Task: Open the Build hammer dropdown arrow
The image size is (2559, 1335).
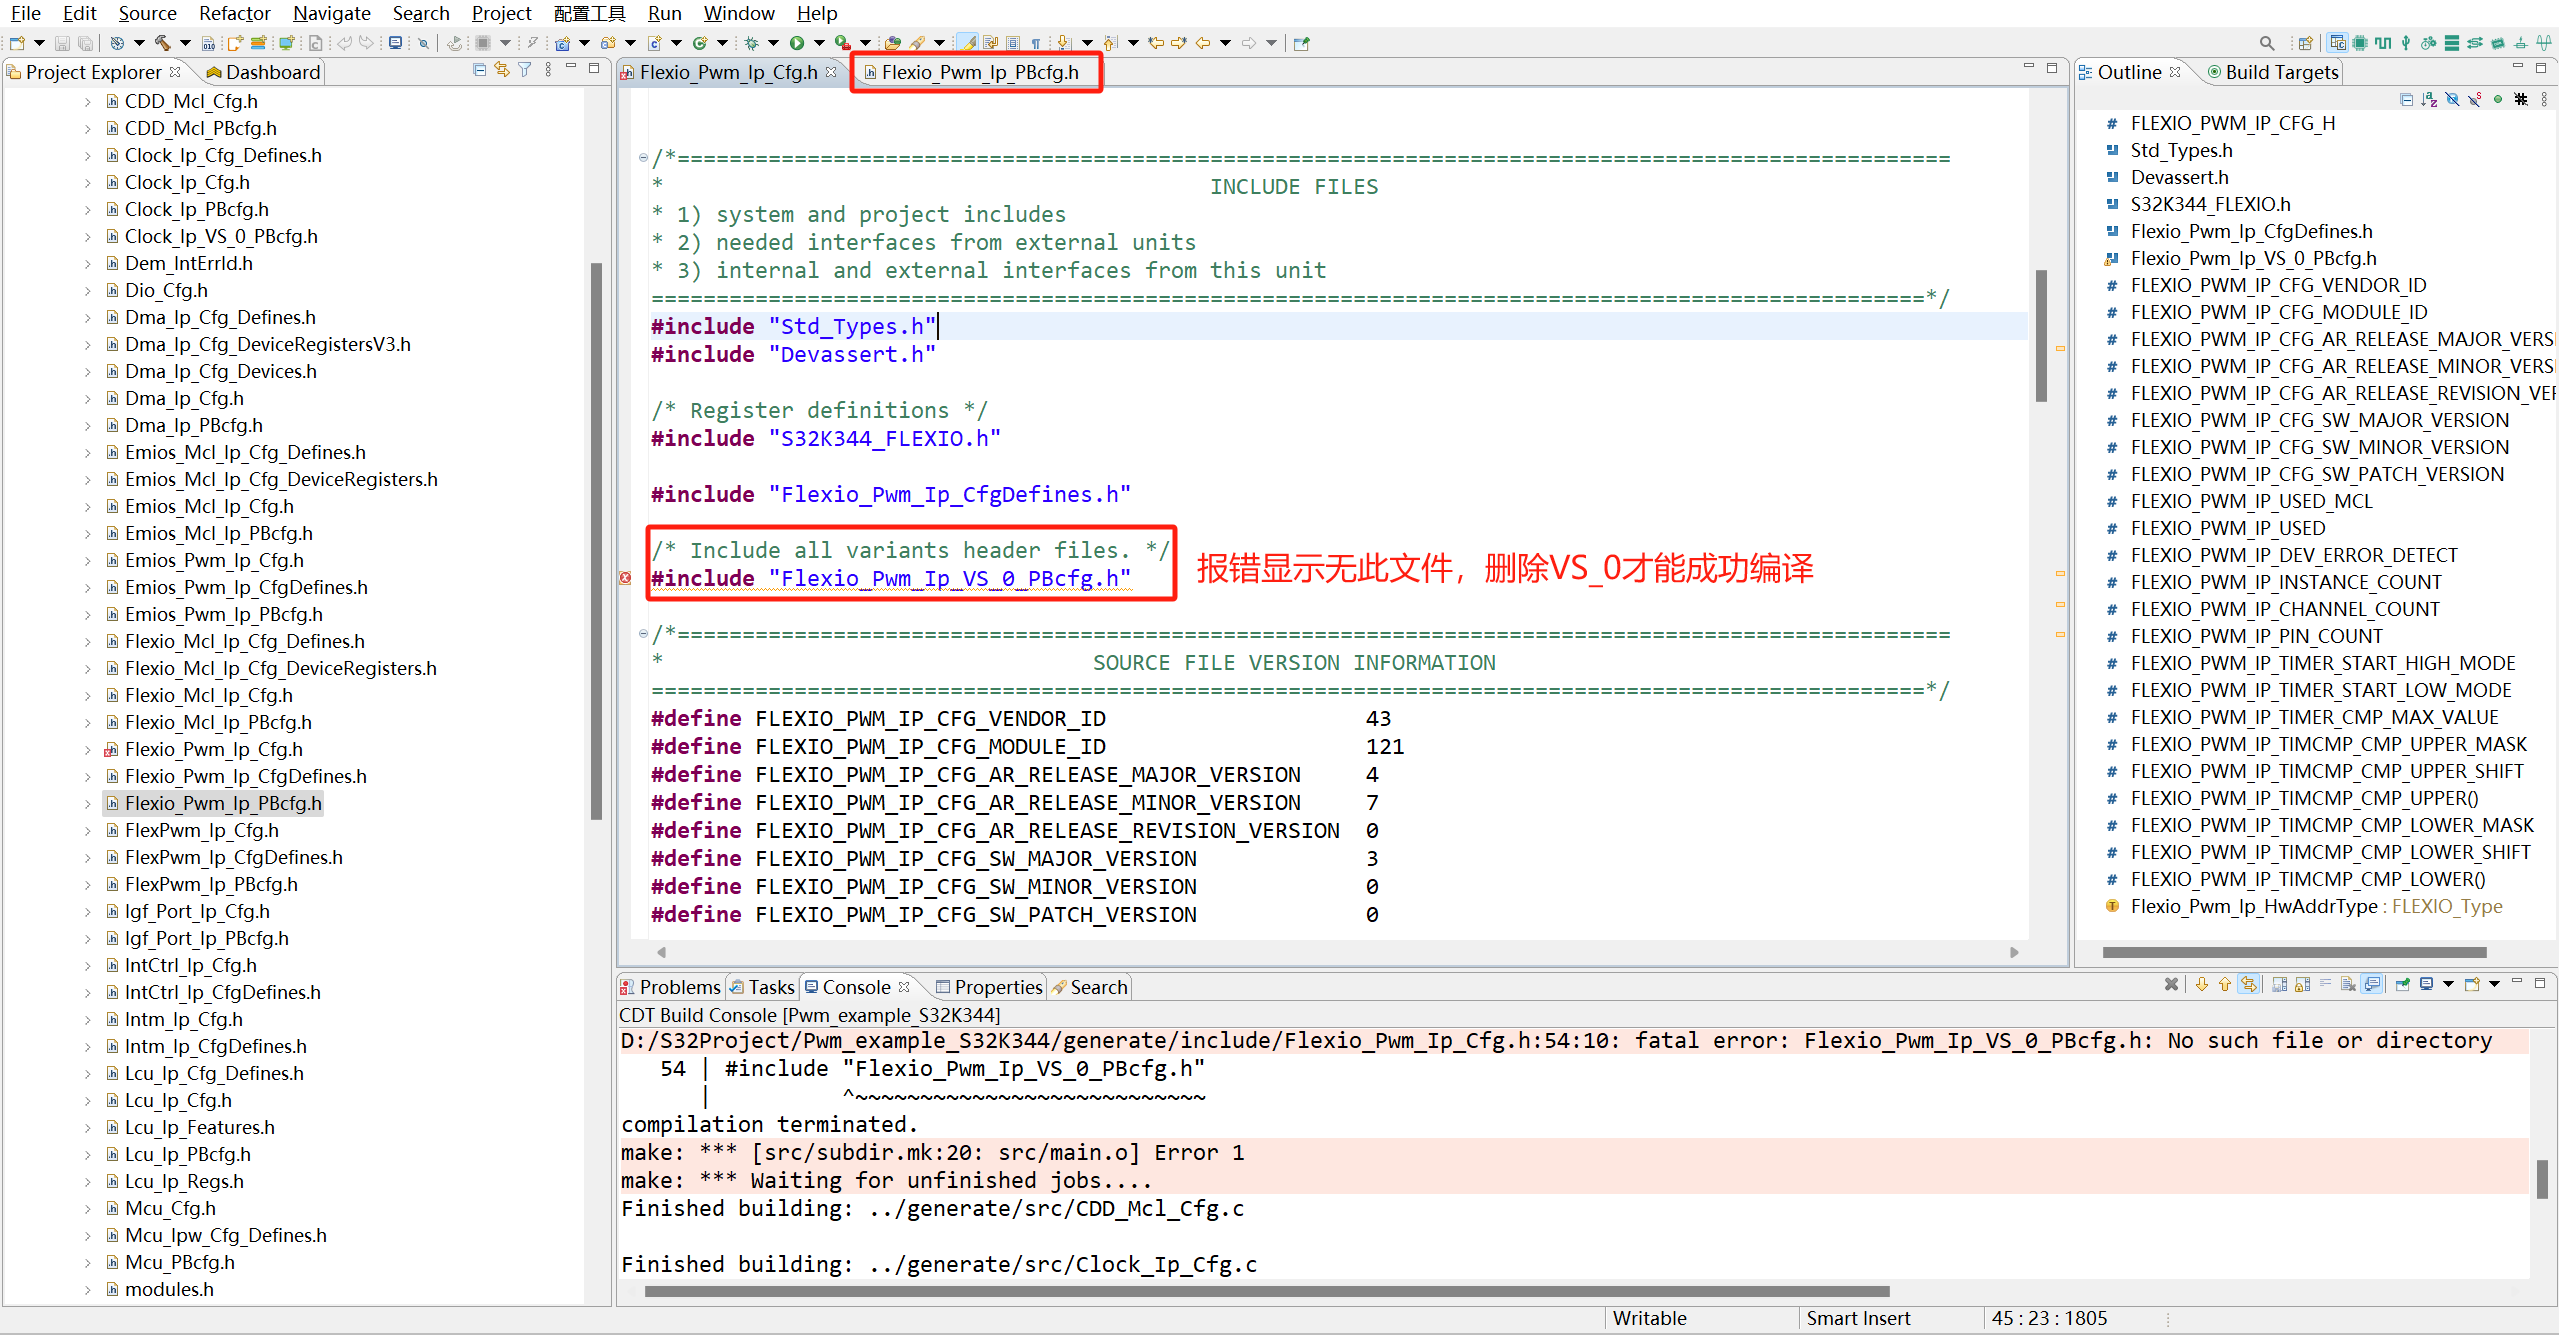Action: (x=185, y=43)
